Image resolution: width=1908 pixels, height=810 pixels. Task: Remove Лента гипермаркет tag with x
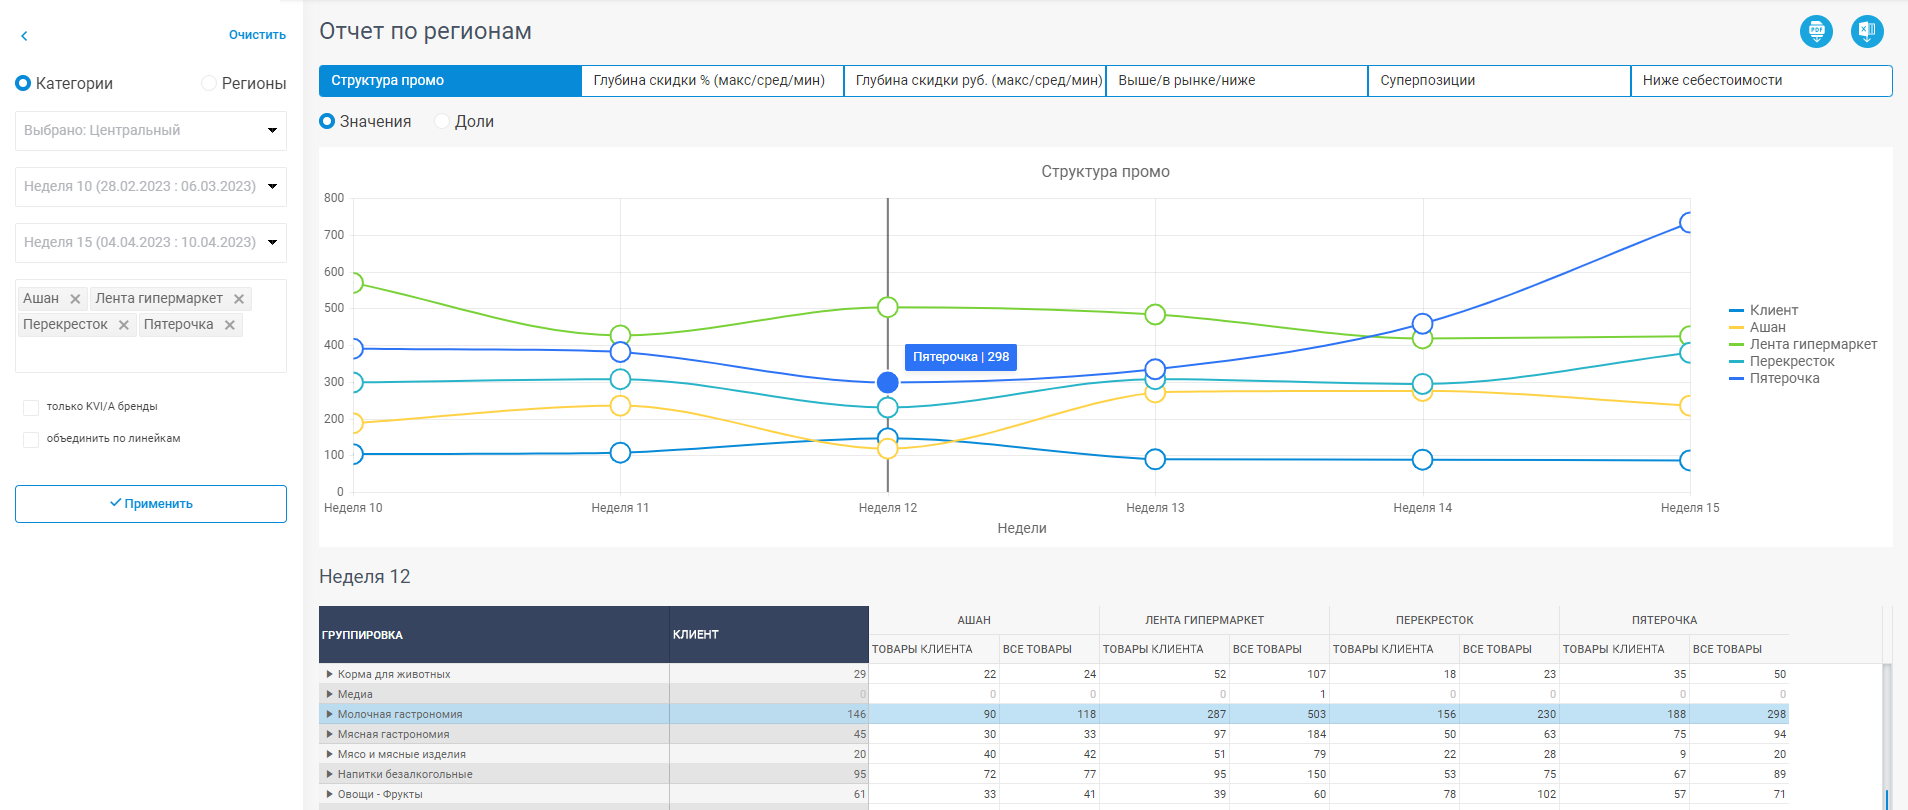point(239,299)
